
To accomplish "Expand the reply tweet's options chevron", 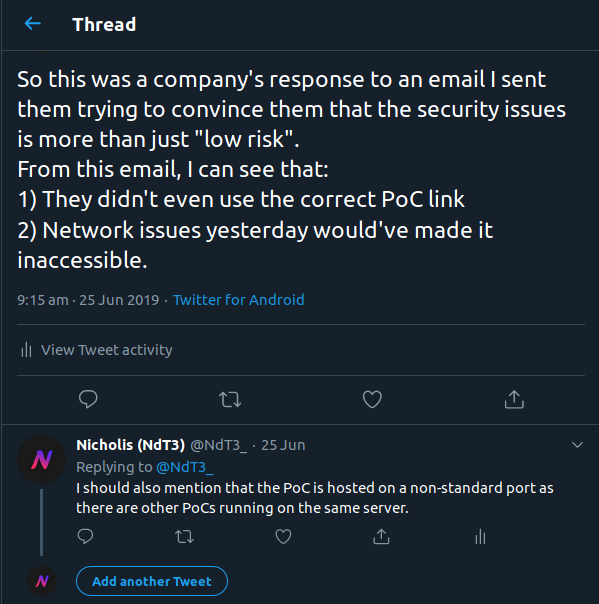I will pyautogui.click(x=577, y=445).
